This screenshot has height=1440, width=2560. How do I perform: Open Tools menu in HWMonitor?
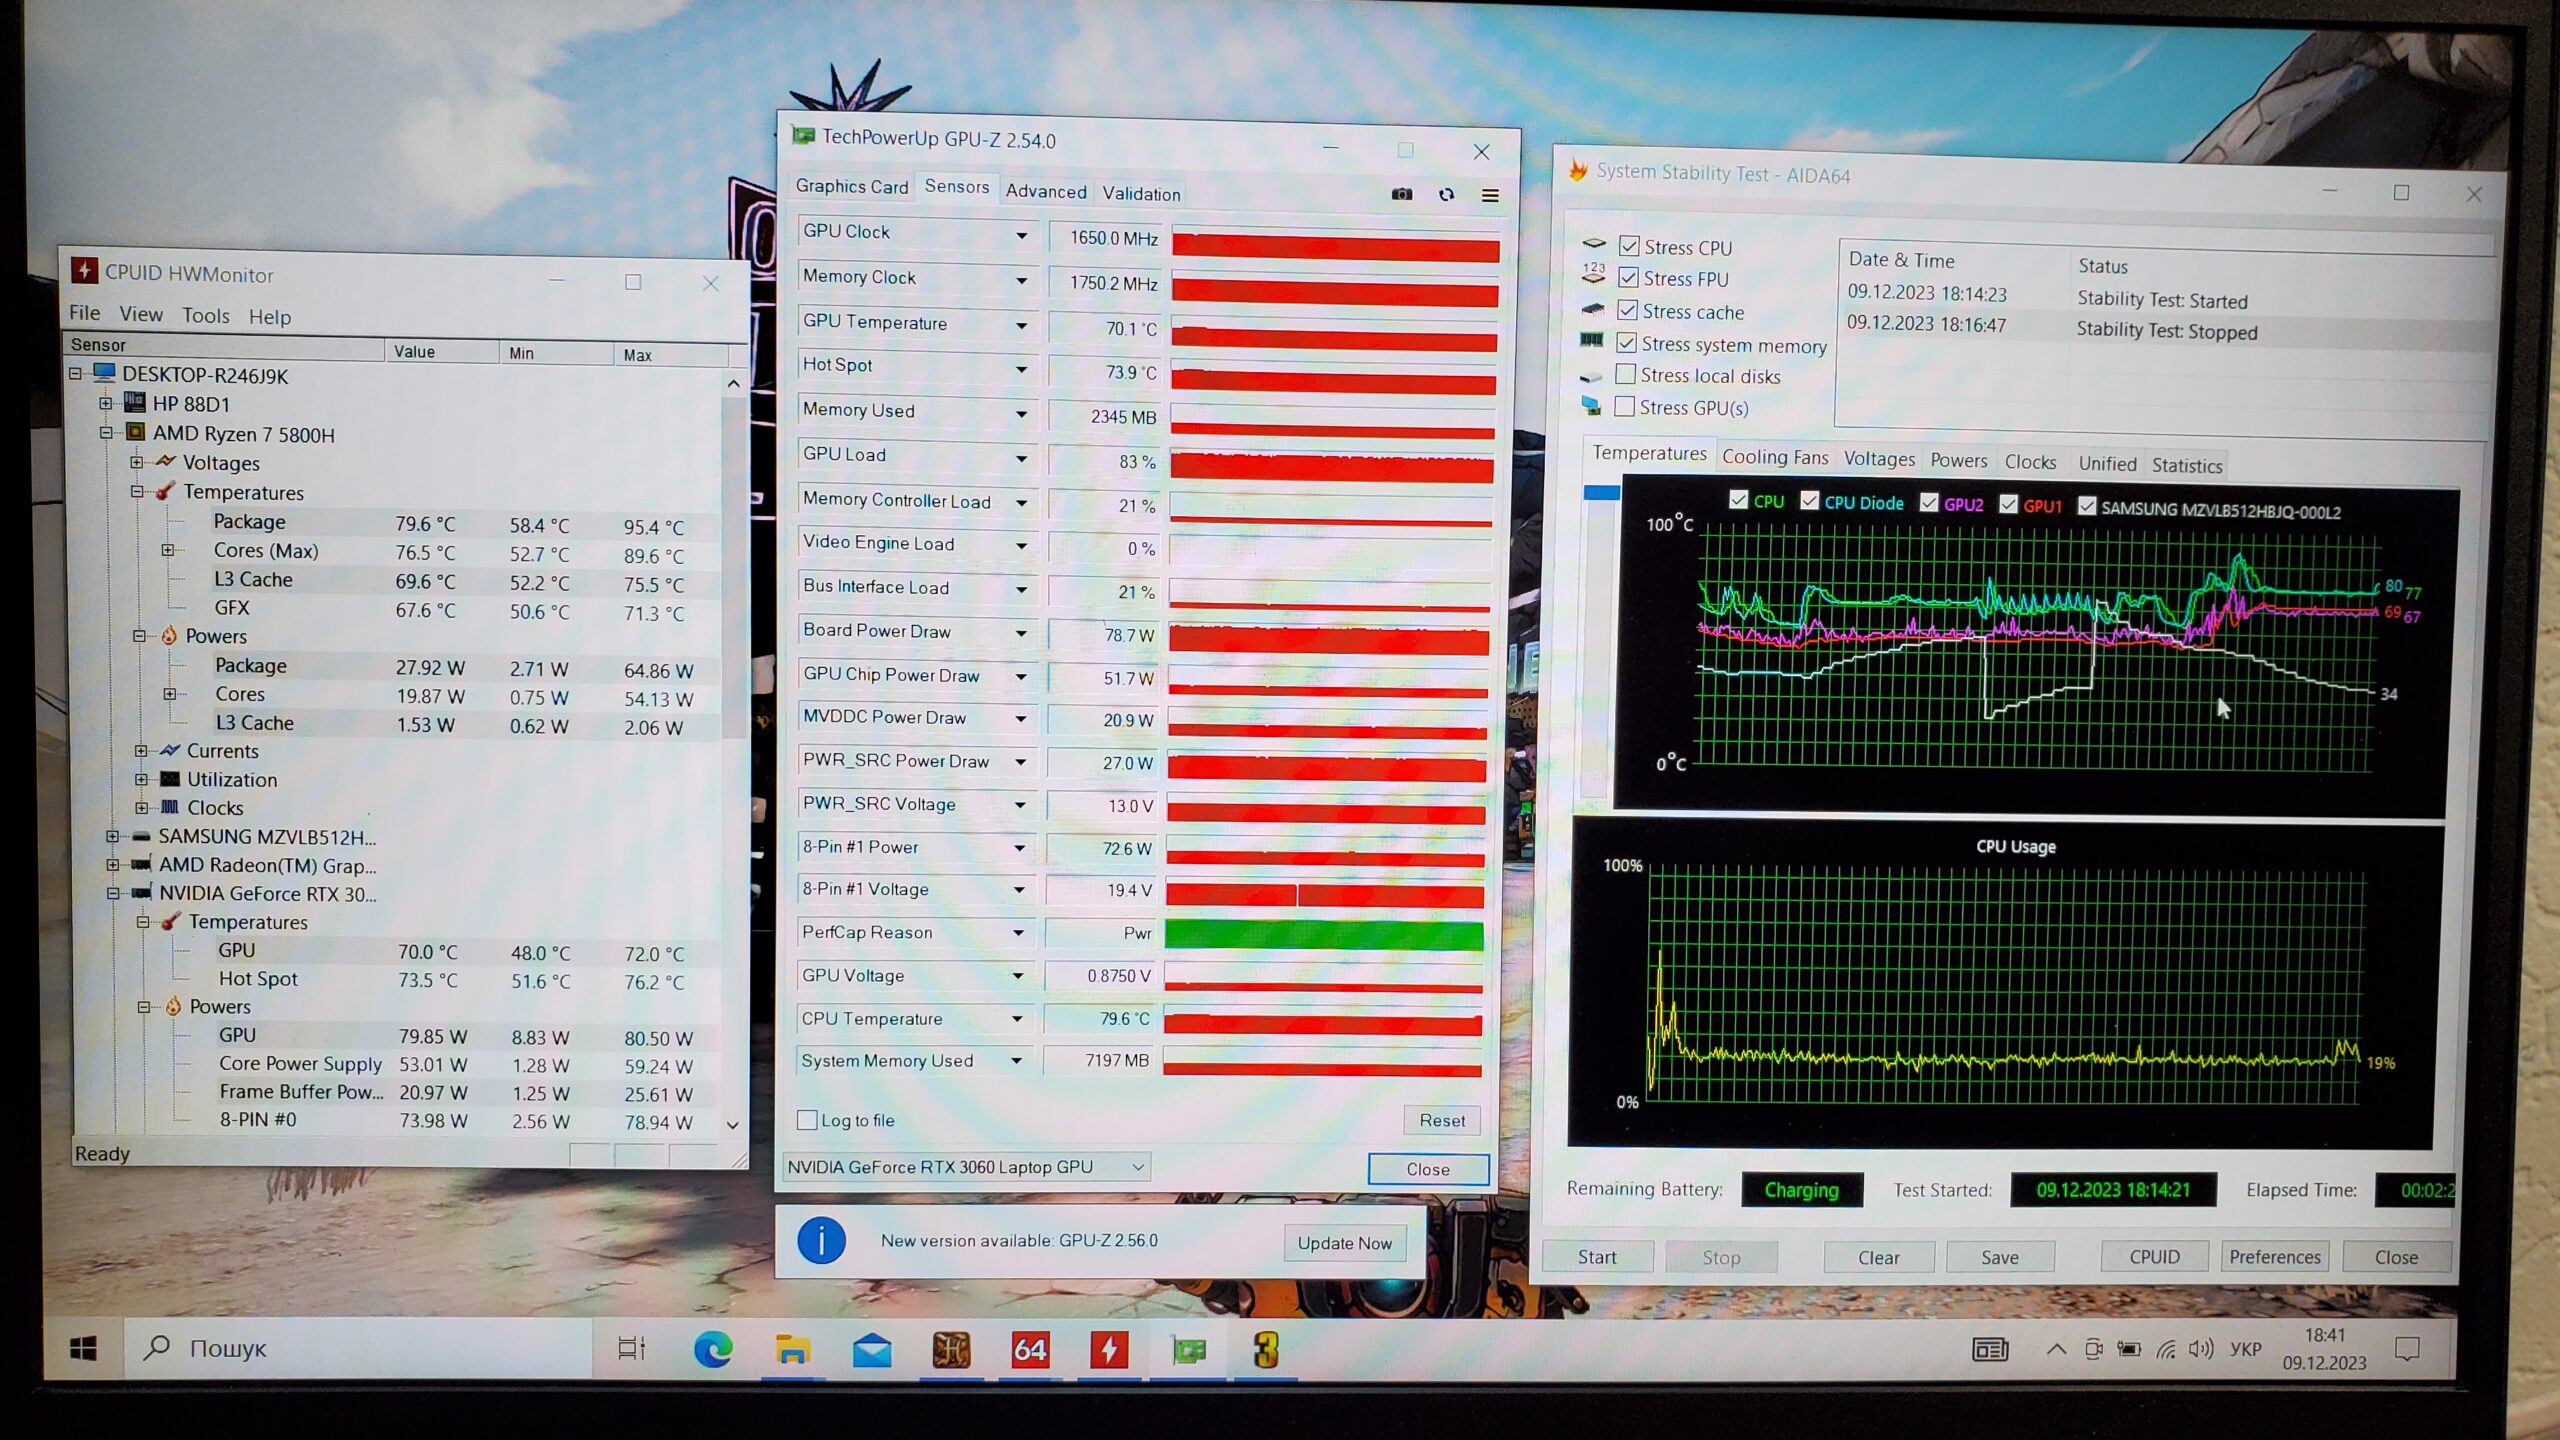[205, 316]
